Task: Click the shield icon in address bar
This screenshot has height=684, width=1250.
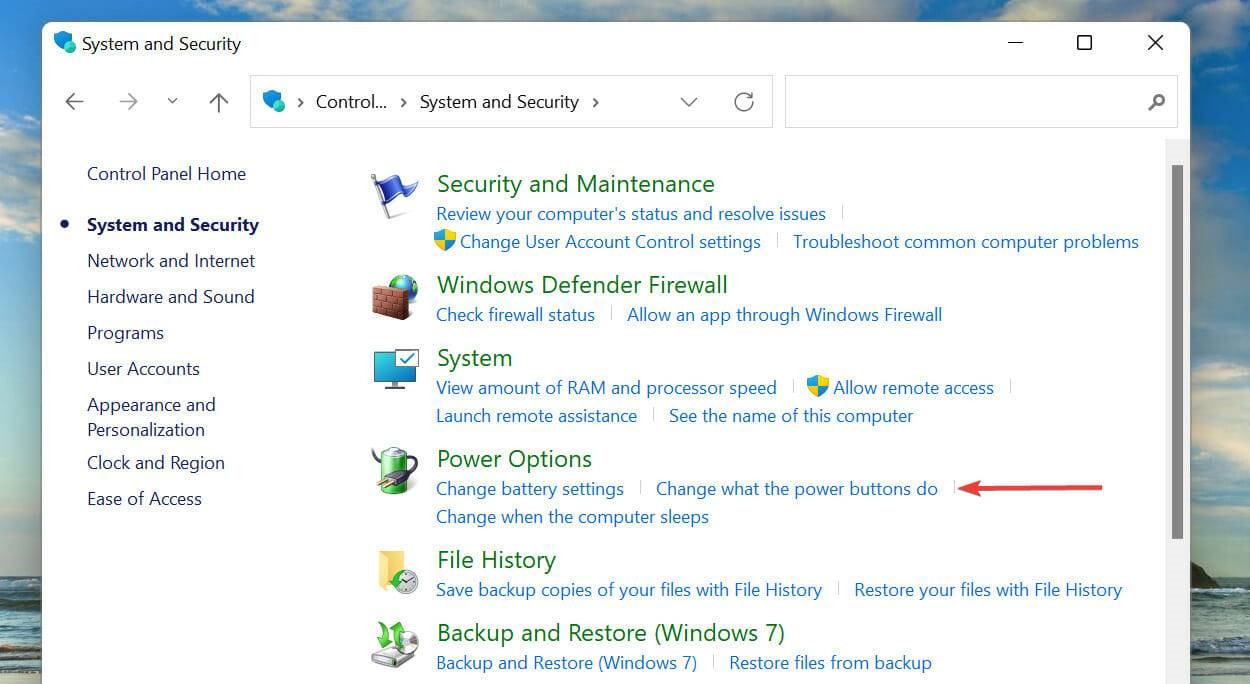Action: 273,101
